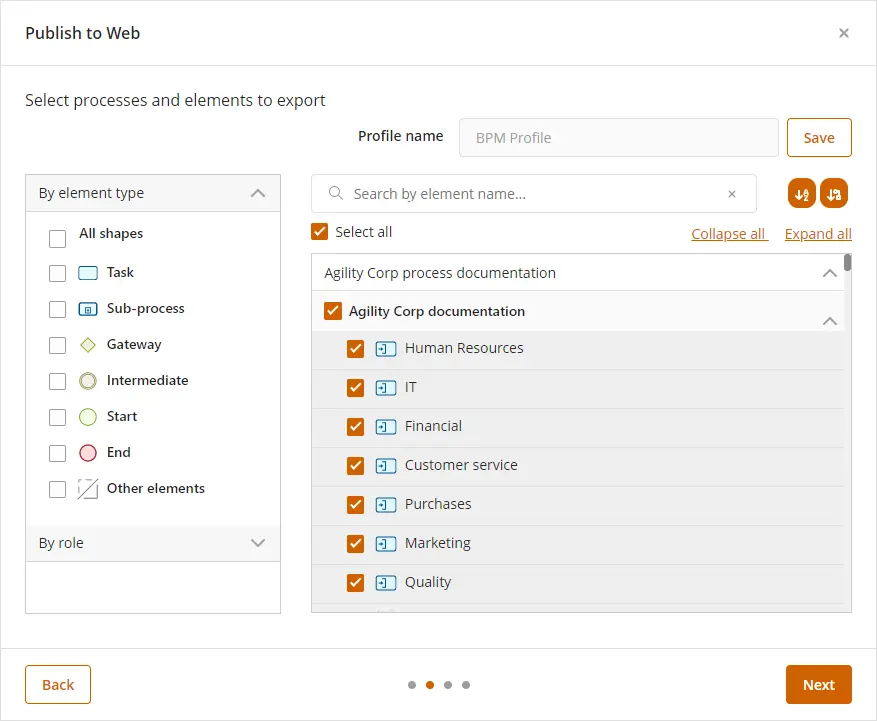Click the Intermediate event circle icon
Screen dimensions: 877x721
click(x=88, y=381)
